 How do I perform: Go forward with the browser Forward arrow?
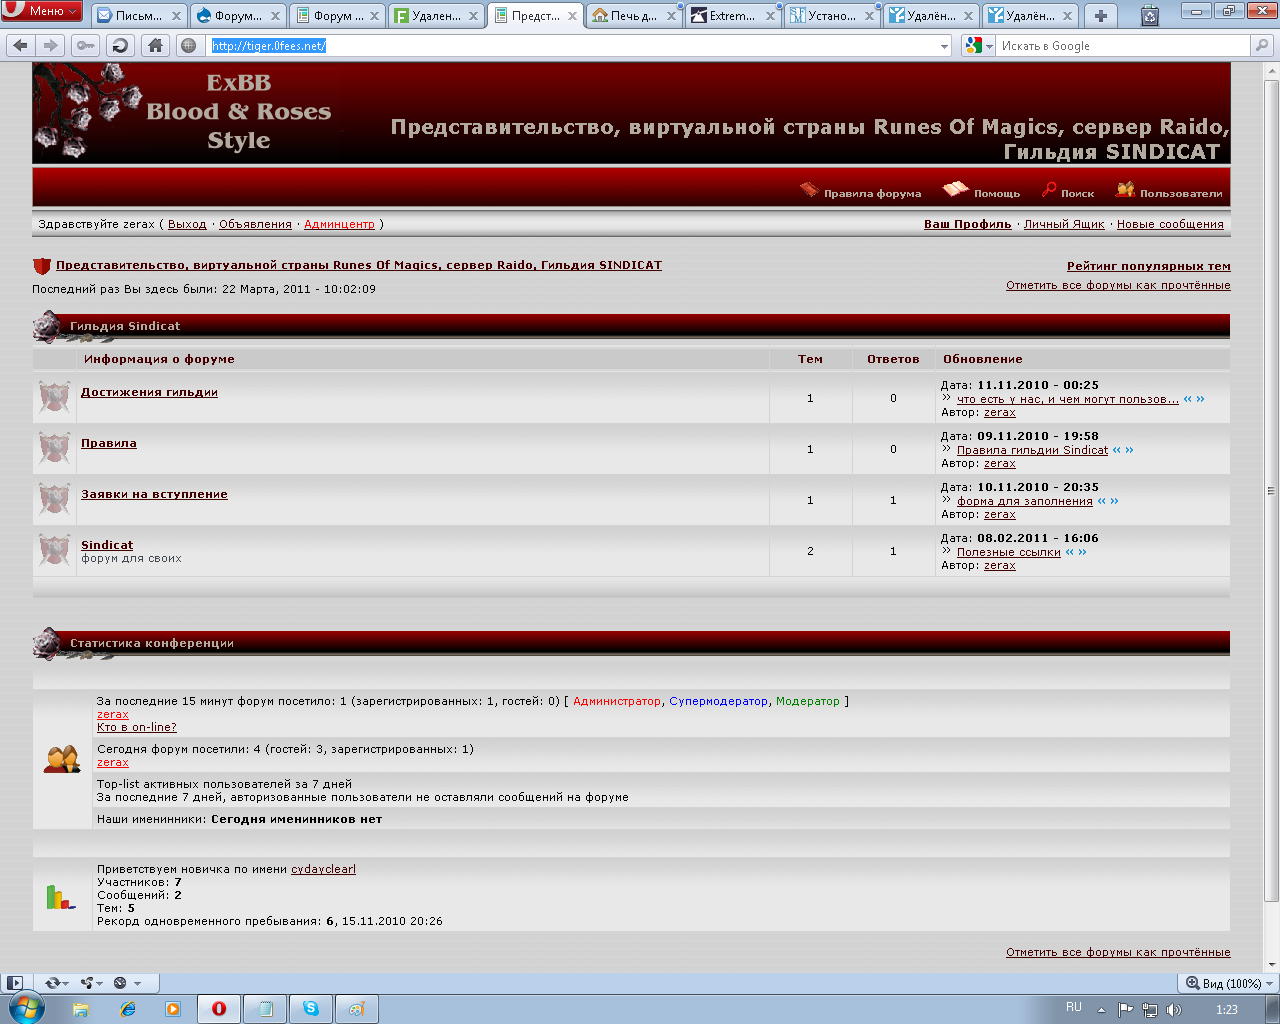50,45
